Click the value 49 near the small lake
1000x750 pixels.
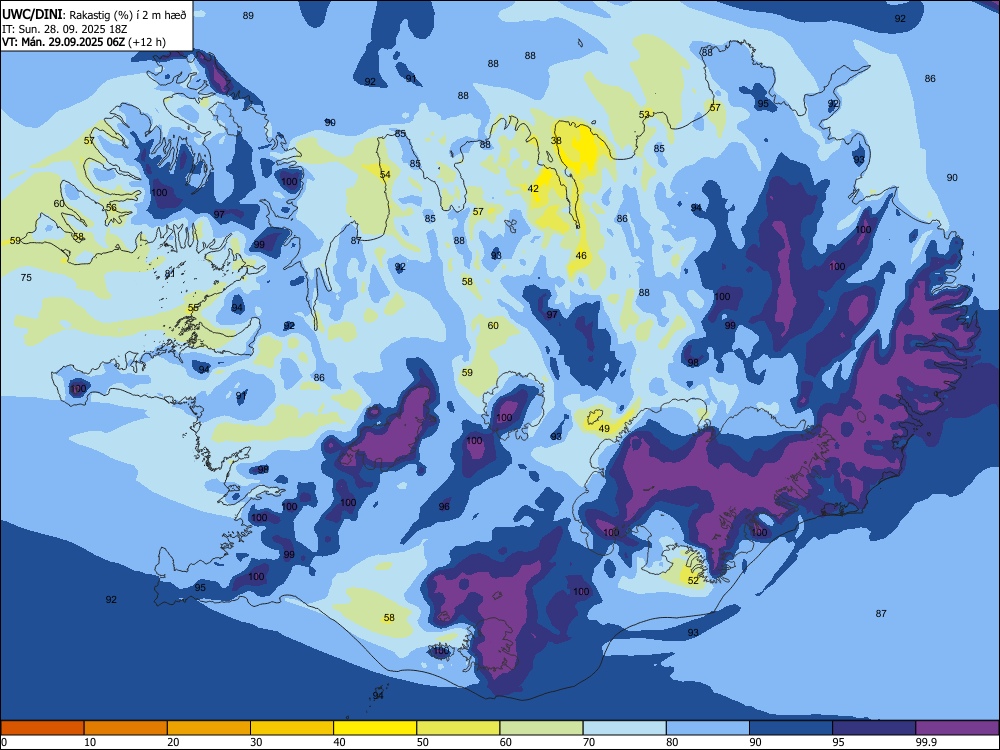(604, 429)
